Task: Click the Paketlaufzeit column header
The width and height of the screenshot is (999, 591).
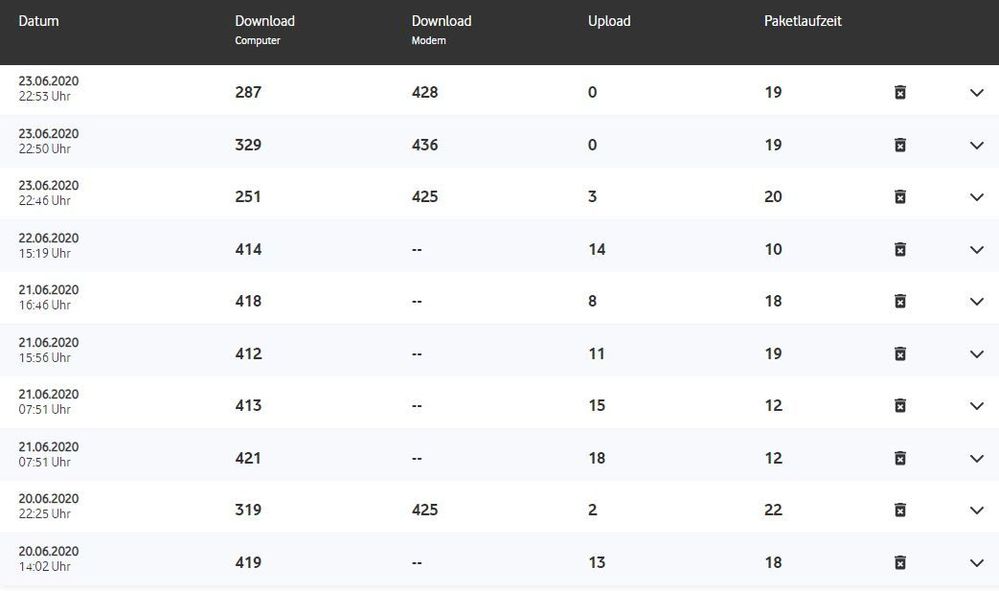Action: tap(803, 21)
